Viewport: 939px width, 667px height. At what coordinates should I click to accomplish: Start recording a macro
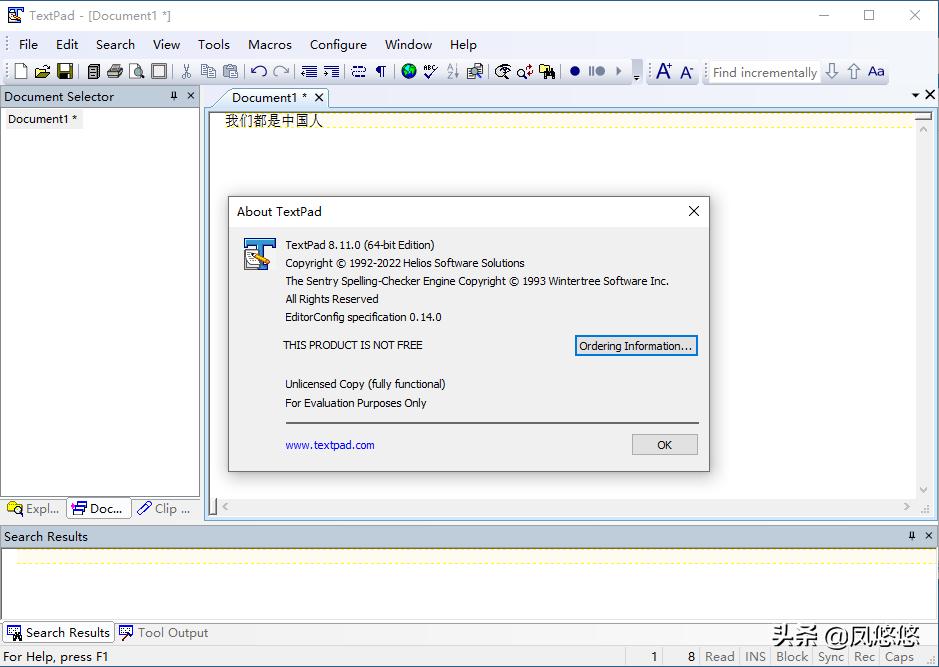point(575,71)
